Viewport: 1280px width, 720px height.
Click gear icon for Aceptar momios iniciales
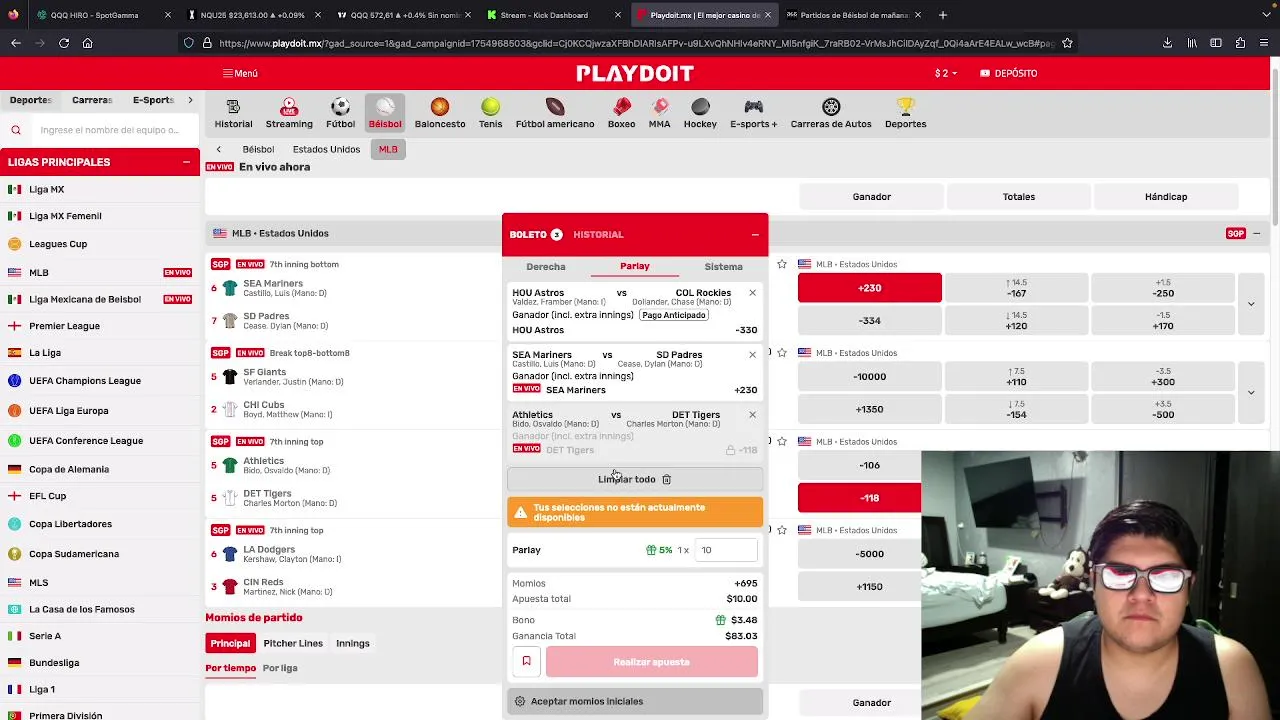(x=519, y=701)
